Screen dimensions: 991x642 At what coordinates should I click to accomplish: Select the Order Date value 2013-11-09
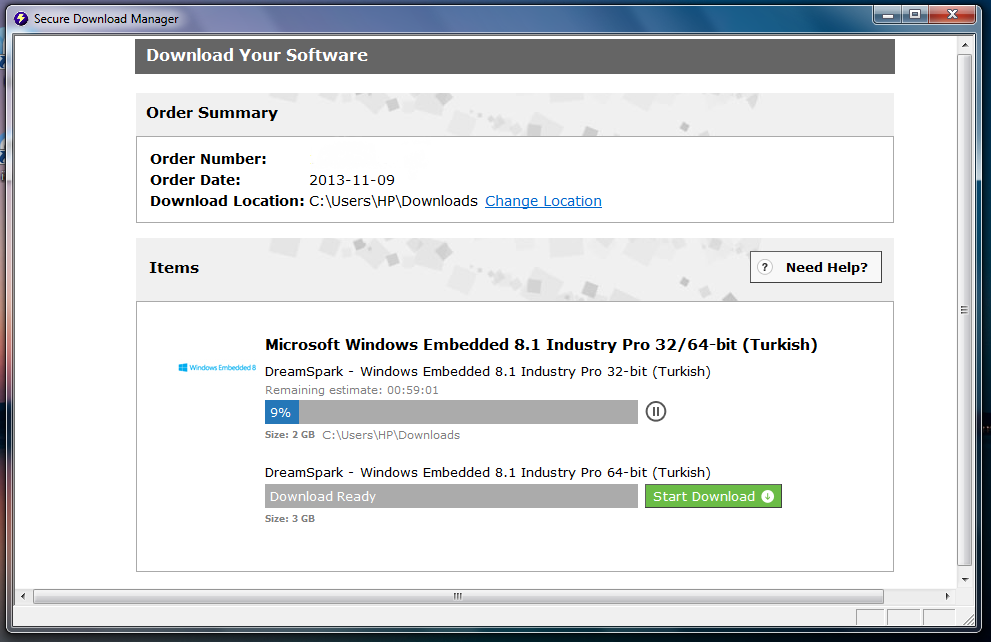click(x=351, y=180)
